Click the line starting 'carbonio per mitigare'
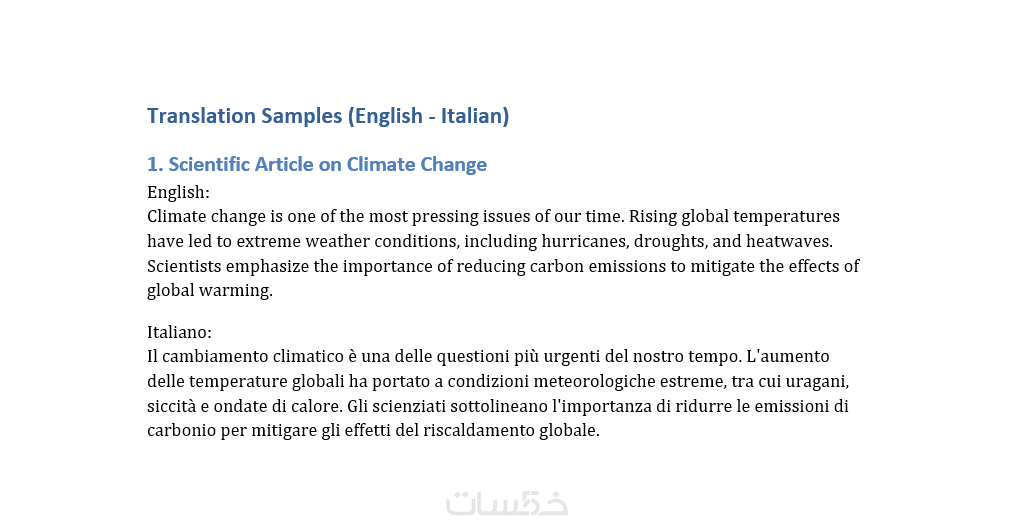This screenshot has height=527, width=1015. click(373, 432)
